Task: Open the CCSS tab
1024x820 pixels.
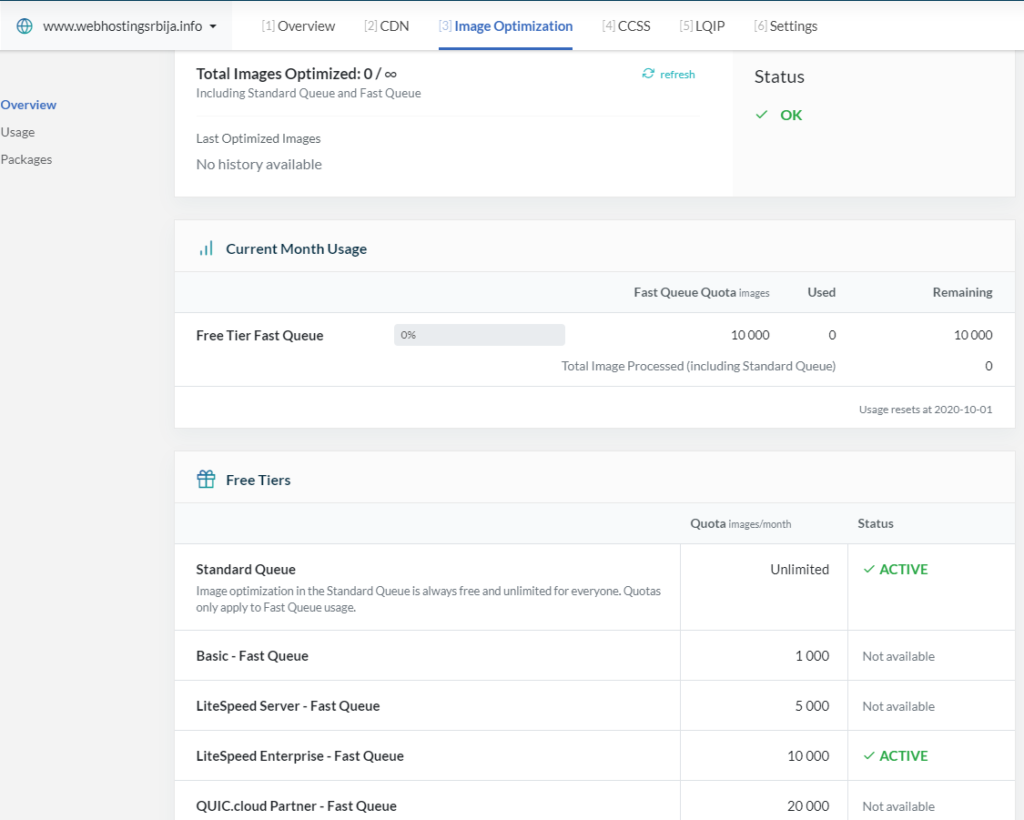Action: coord(626,26)
